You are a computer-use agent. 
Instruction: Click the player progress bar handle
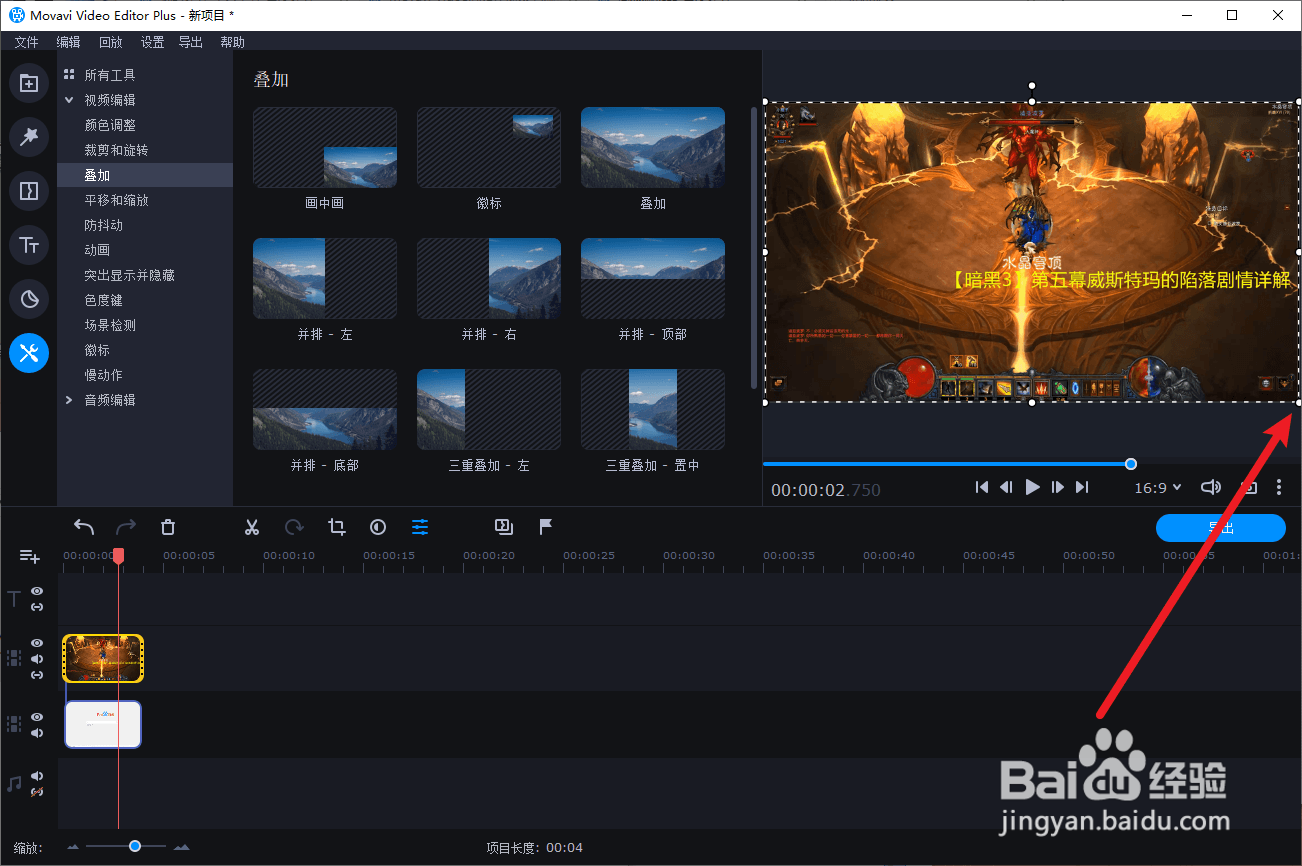click(1131, 464)
